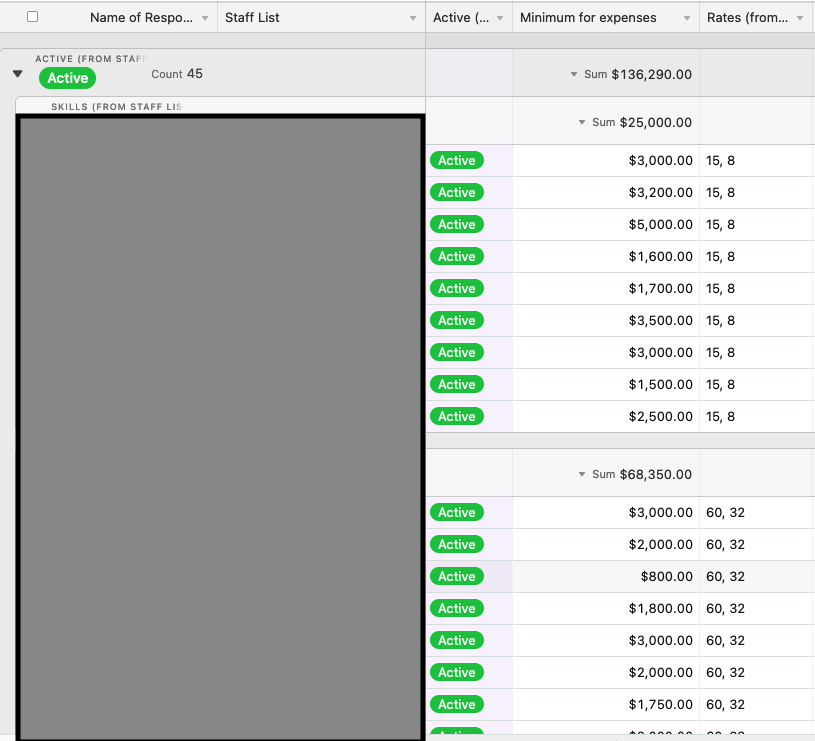Select rates cell 60, 32 in $800.00 row
Screen dimensions: 815x741
pyautogui.click(x=757, y=577)
